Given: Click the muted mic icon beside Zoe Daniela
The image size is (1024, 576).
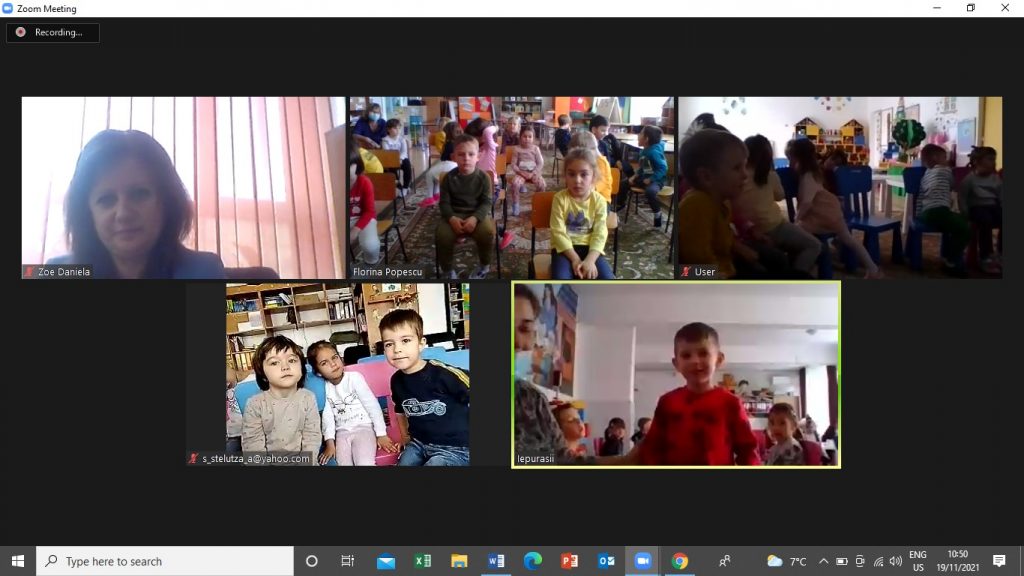Looking at the screenshot, I should [x=30, y=272].
